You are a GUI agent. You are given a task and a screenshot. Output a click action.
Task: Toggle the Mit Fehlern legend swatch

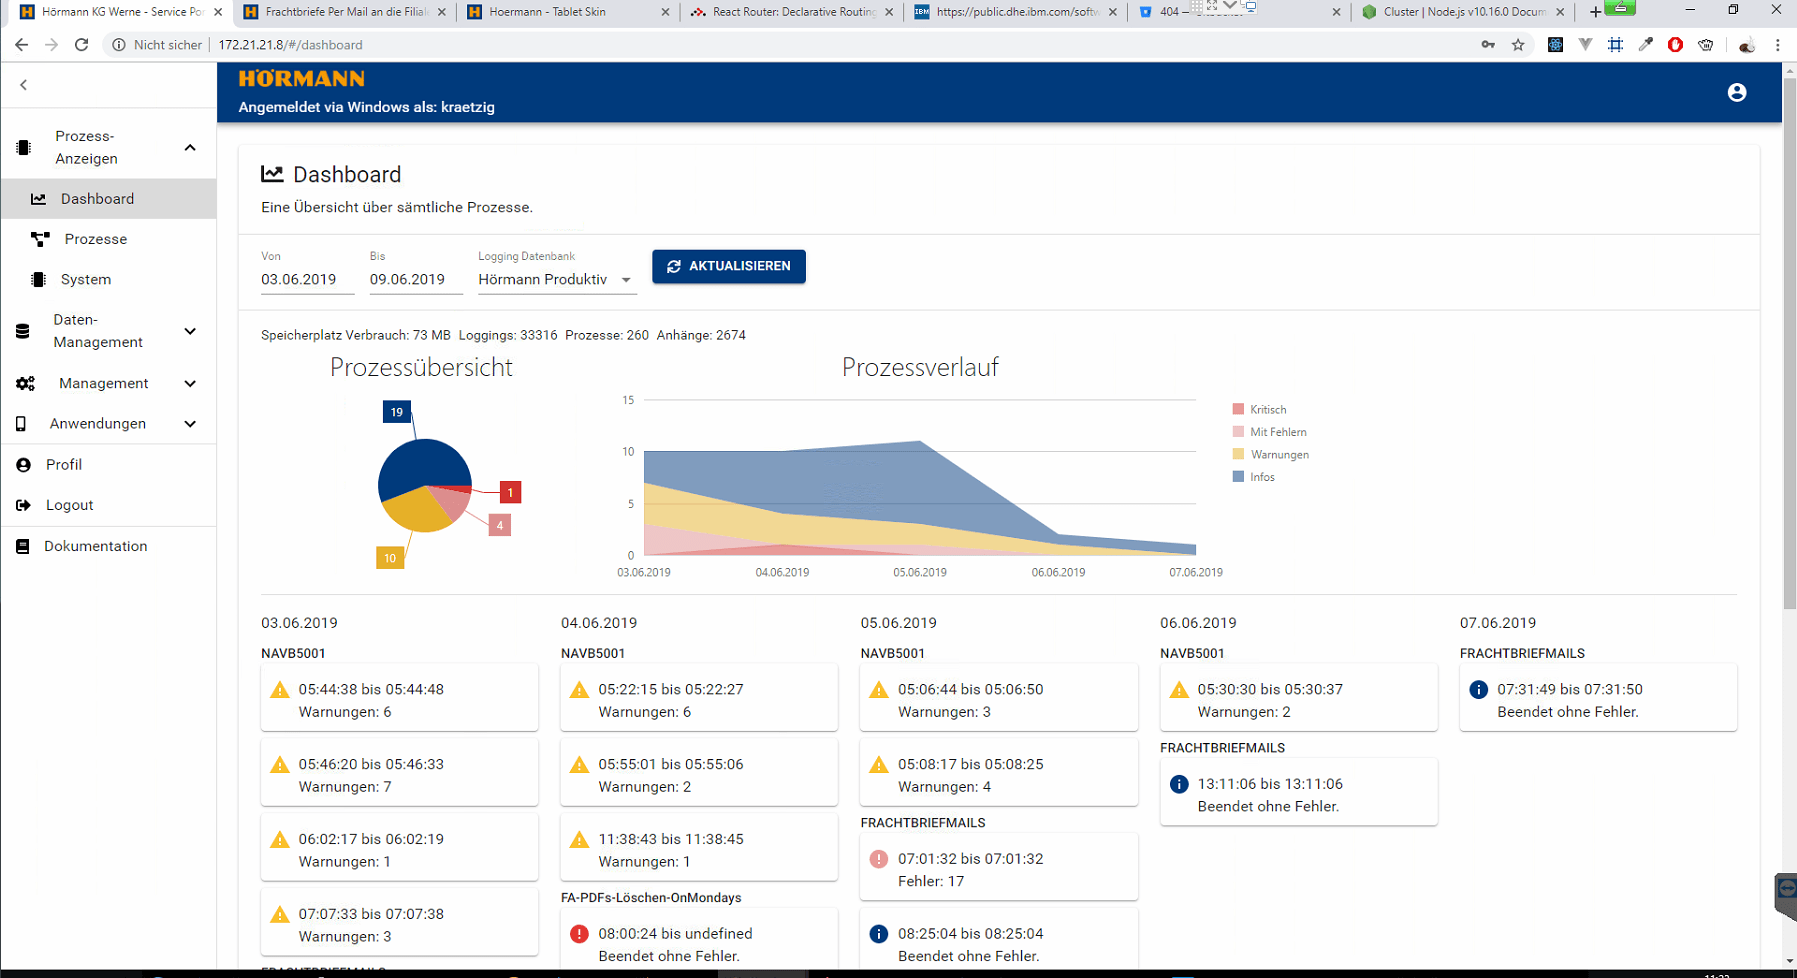tap(1239, 432)
